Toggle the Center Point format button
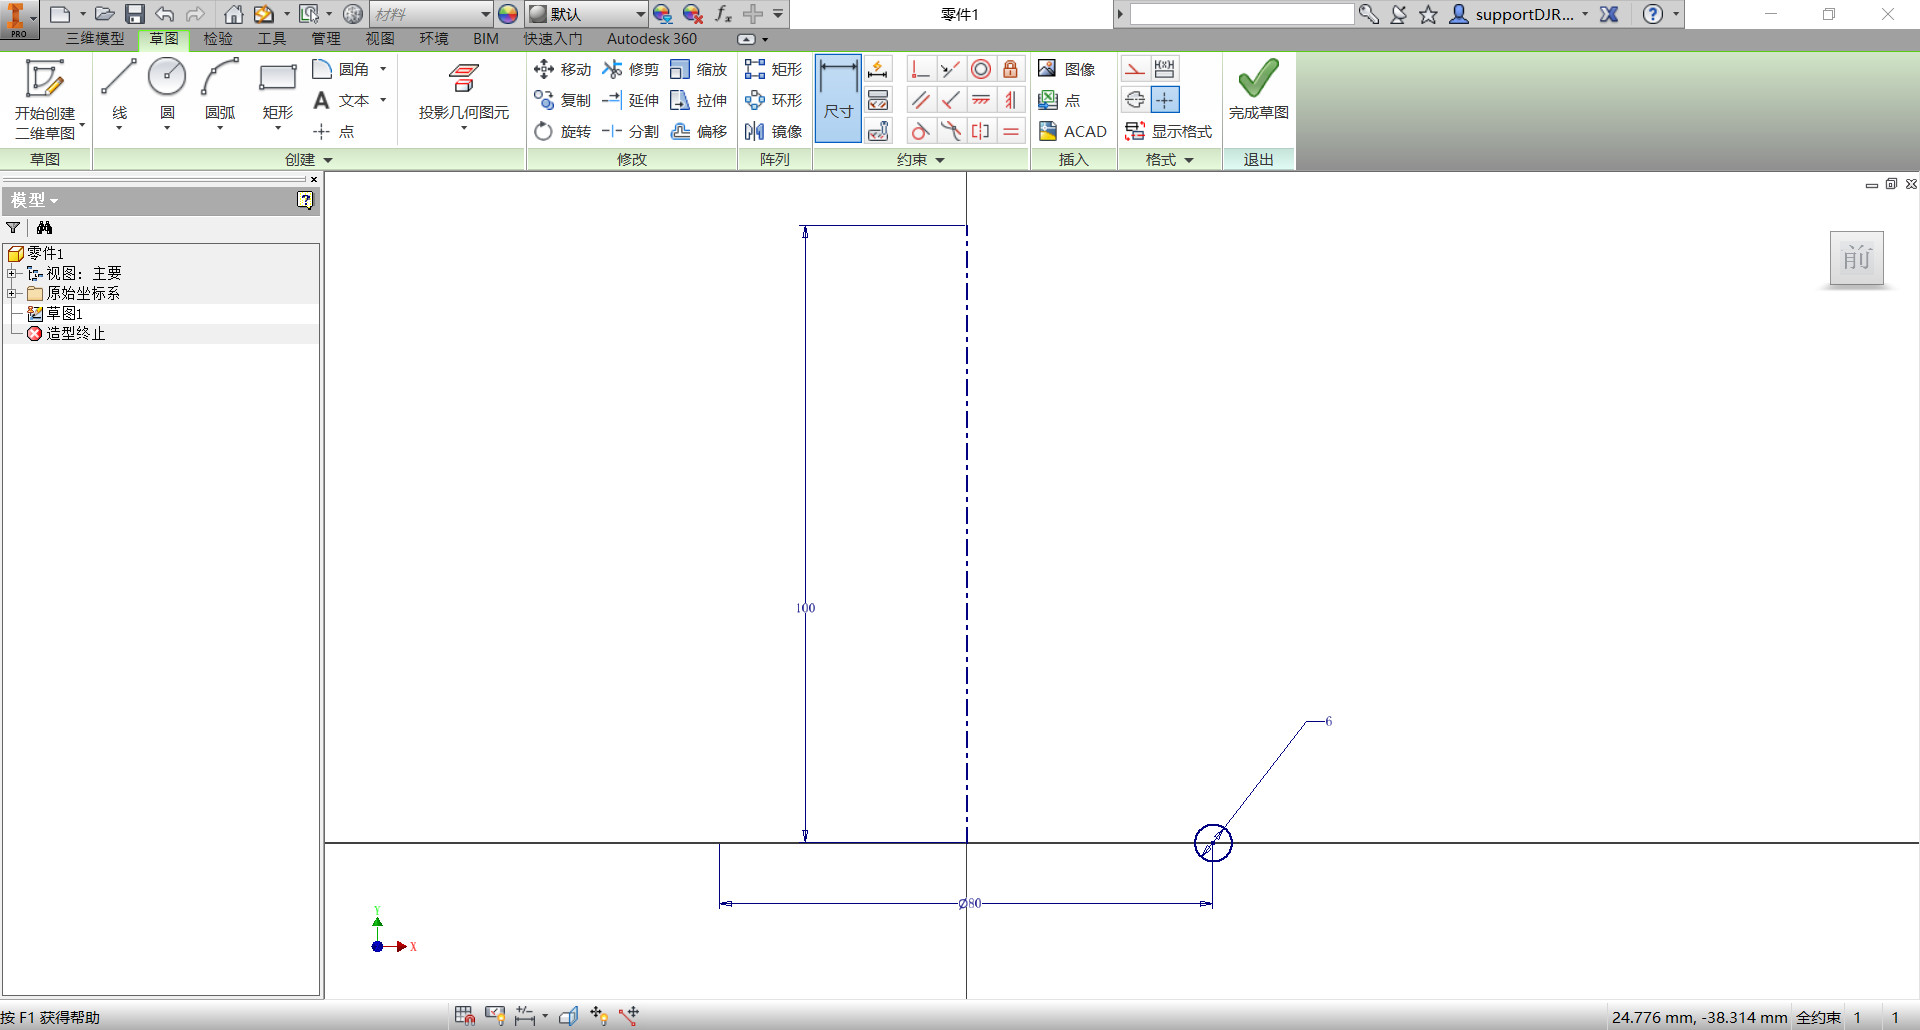The image size is (1920, 1030). point(1165,100)
